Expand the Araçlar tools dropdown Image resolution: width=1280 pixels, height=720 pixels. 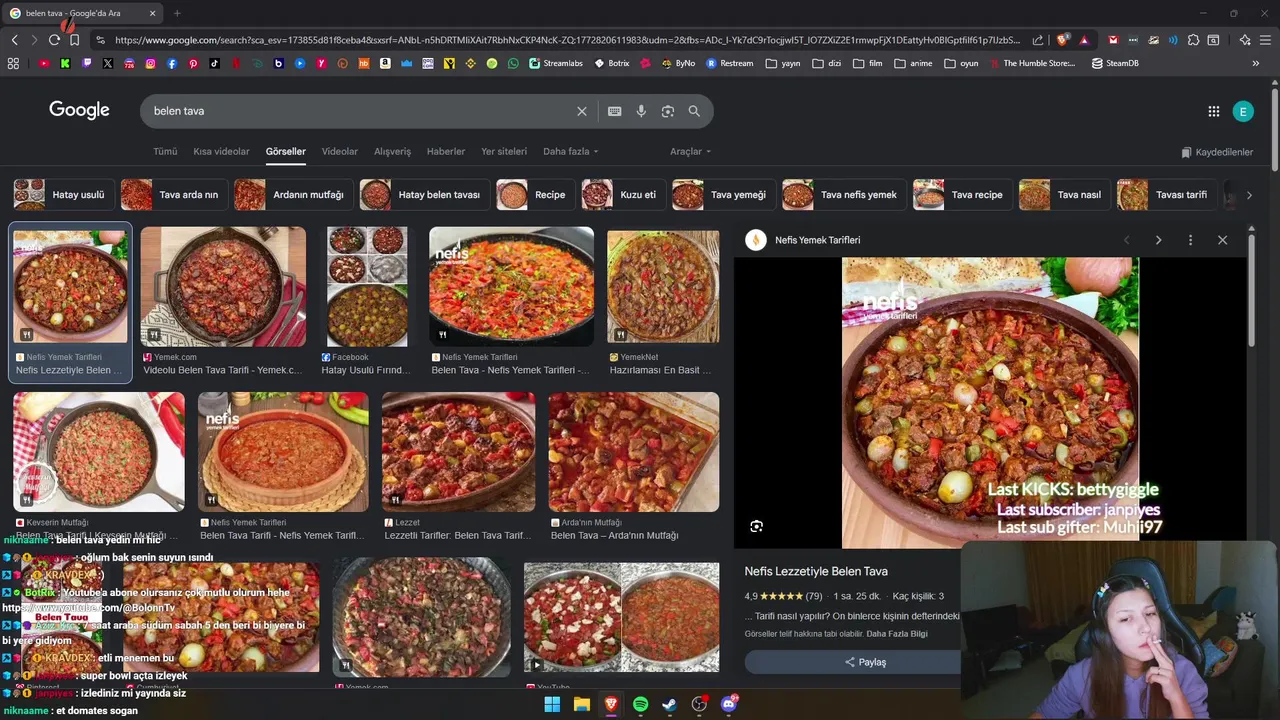690,151
